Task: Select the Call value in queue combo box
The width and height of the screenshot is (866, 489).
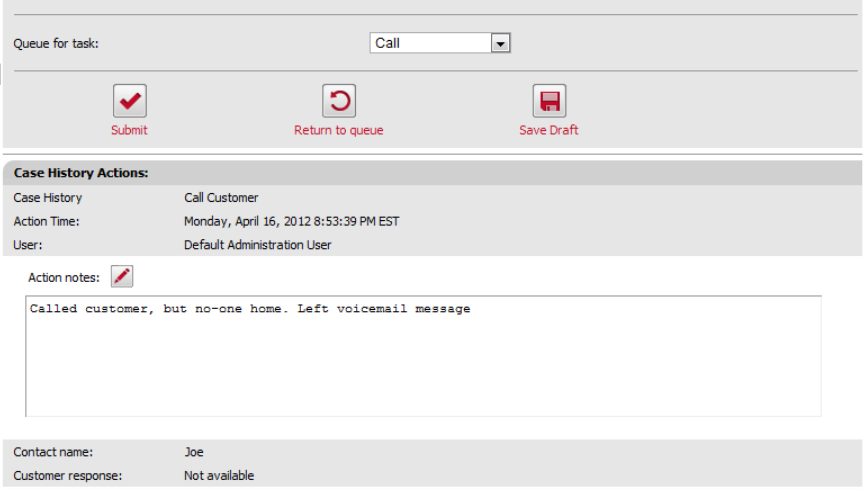Action: (430, 43)
